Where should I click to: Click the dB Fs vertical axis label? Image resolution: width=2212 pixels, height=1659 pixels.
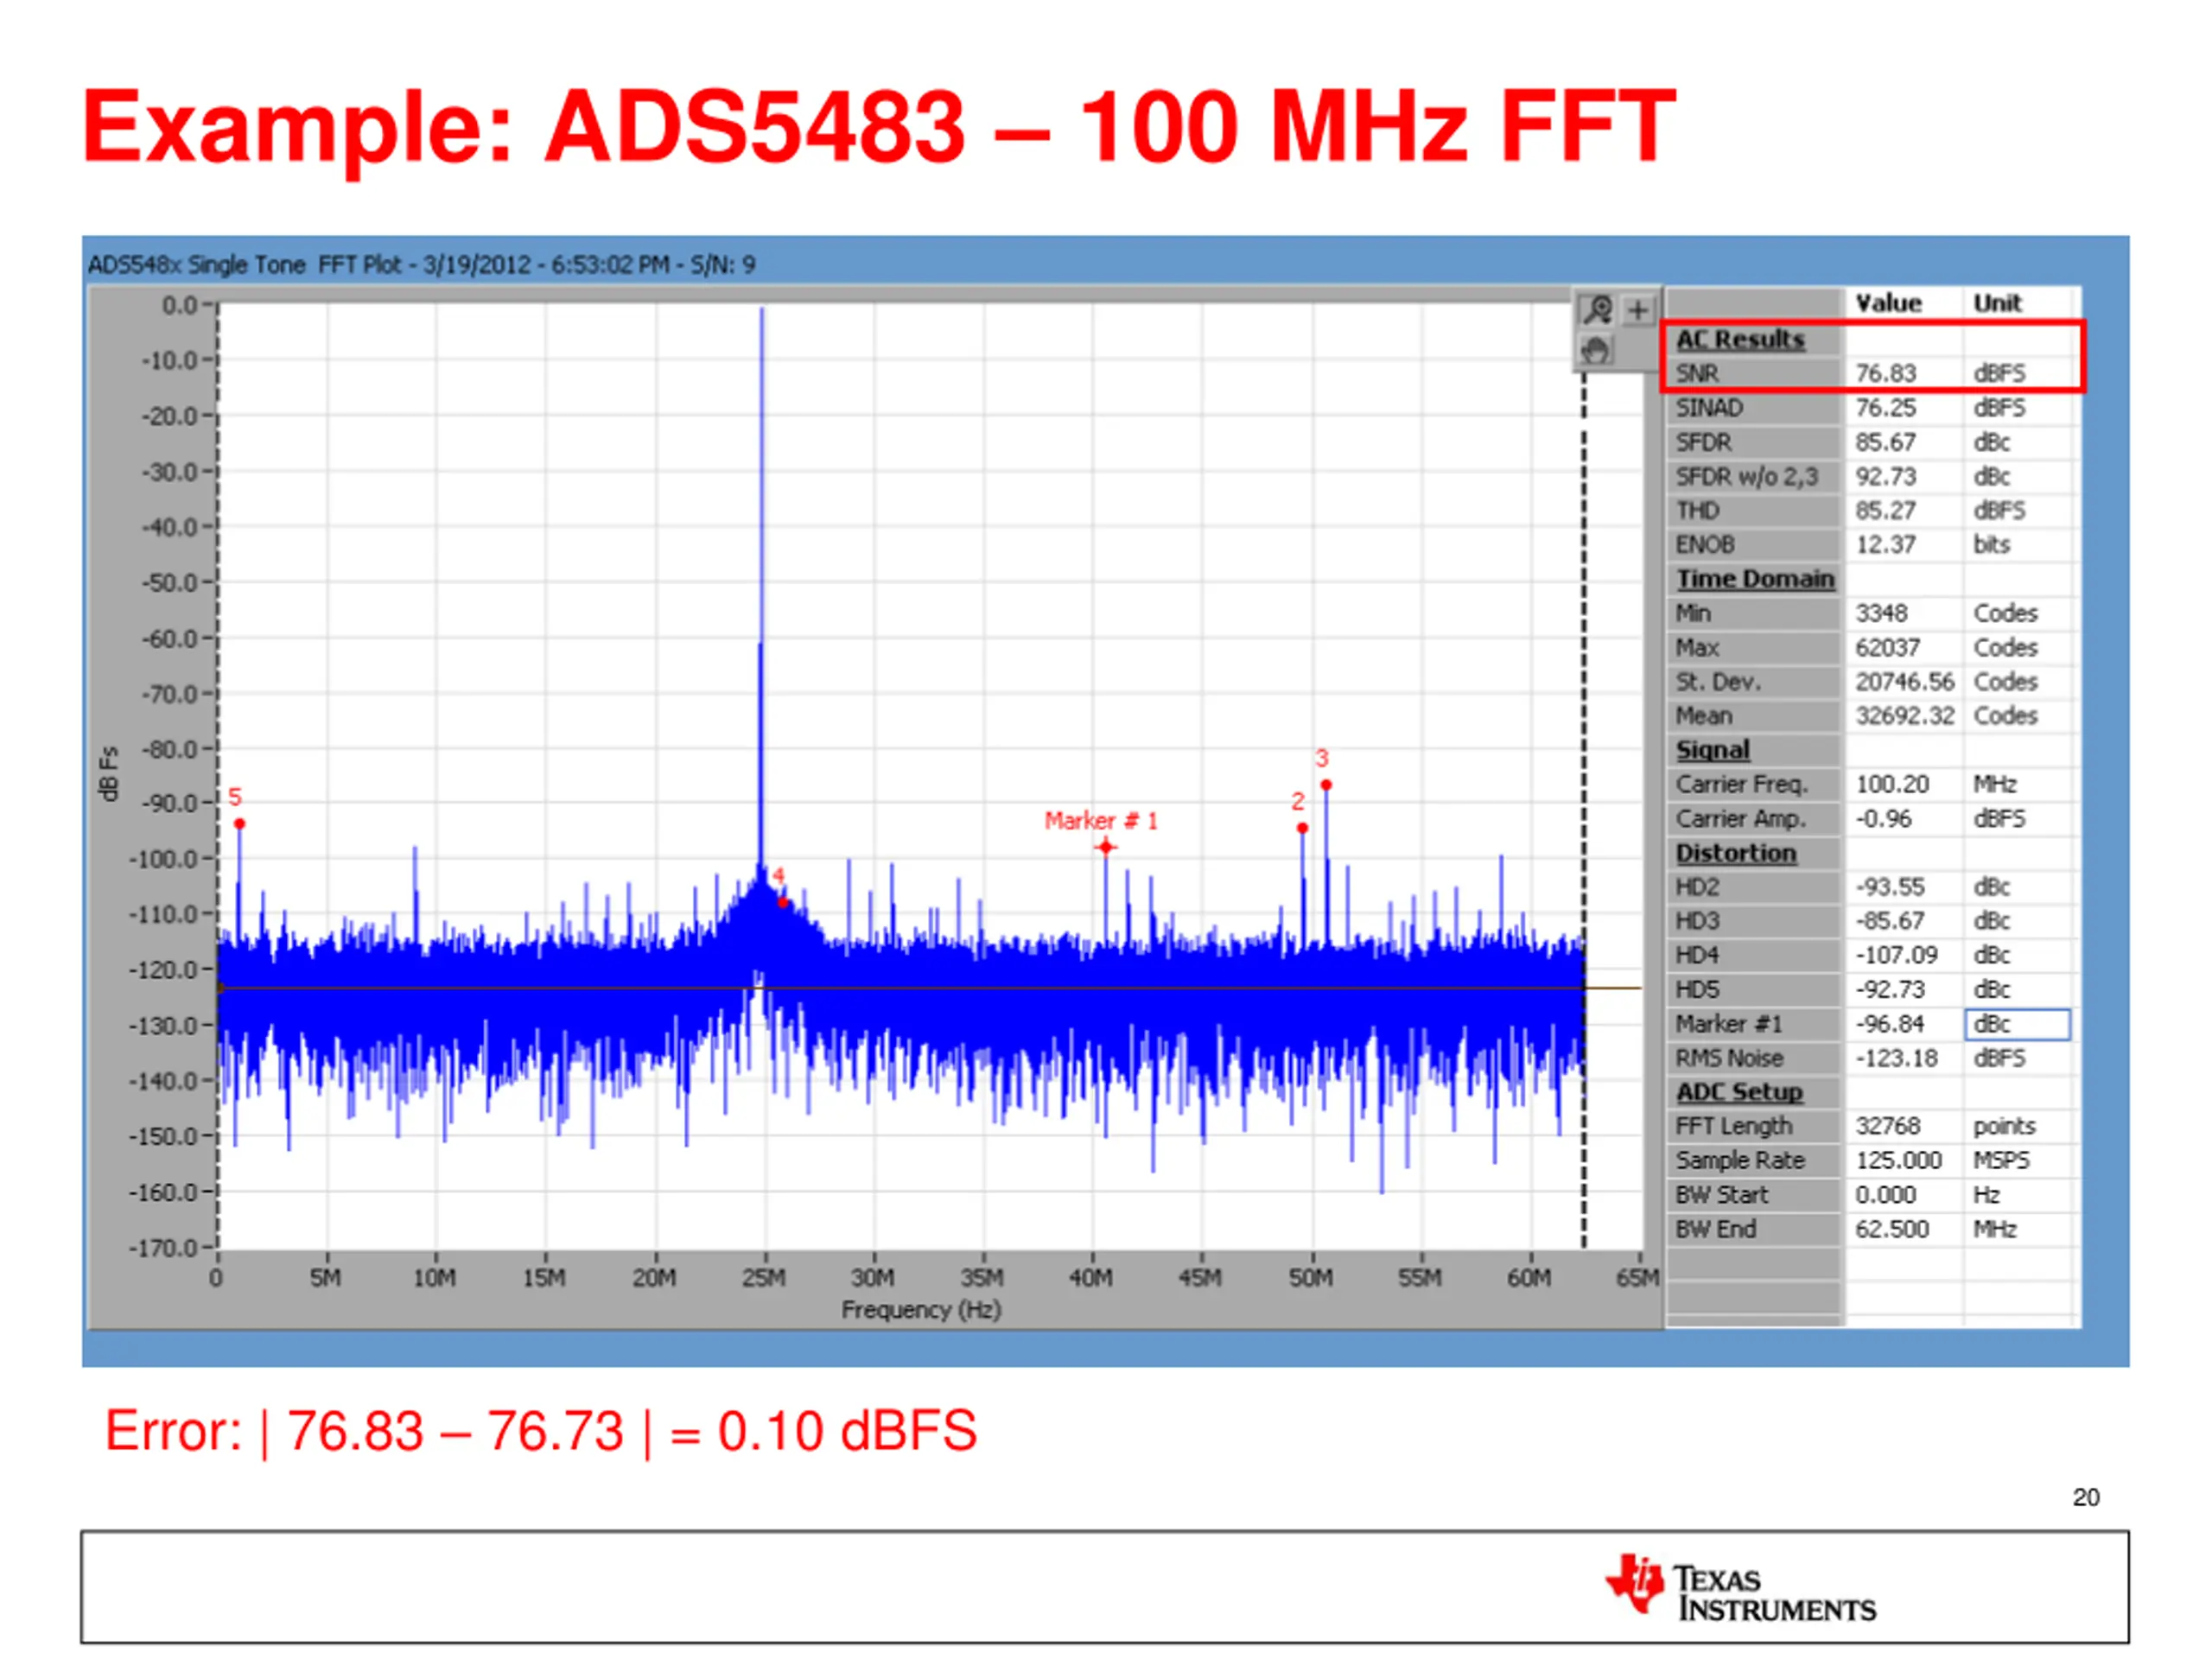pyautogui.click(x=108, y=774)
